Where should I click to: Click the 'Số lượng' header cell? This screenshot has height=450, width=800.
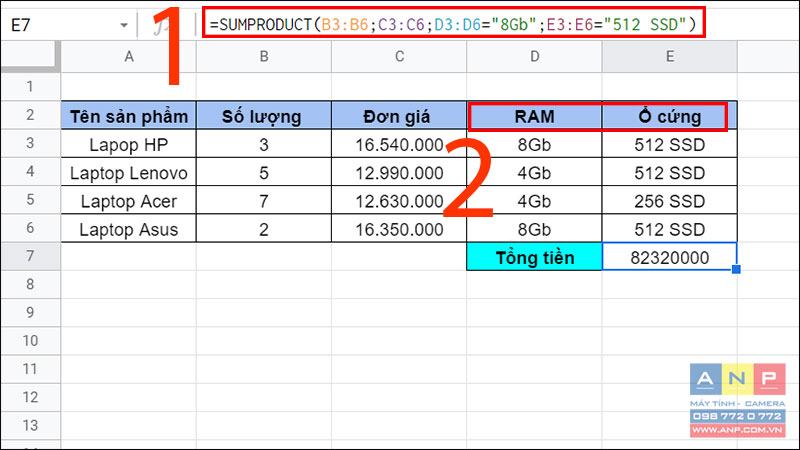pyautogui.click(x=264, y=115)
